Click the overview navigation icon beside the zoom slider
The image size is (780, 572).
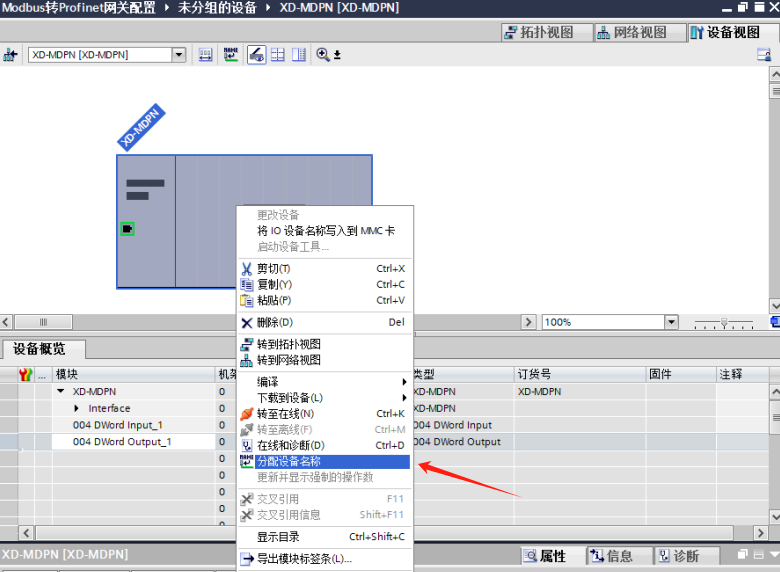click(x=775, y=322)
